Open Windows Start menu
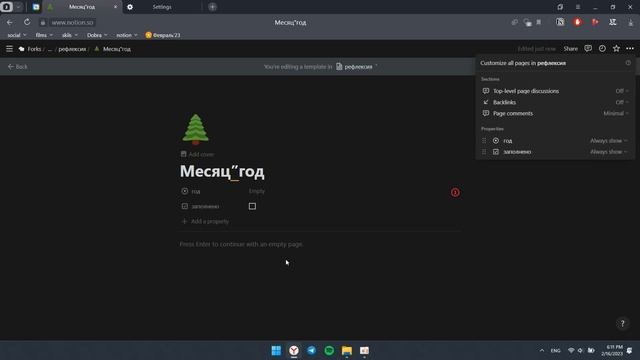Viewport: 640px width, 360px height. [276, 350]
